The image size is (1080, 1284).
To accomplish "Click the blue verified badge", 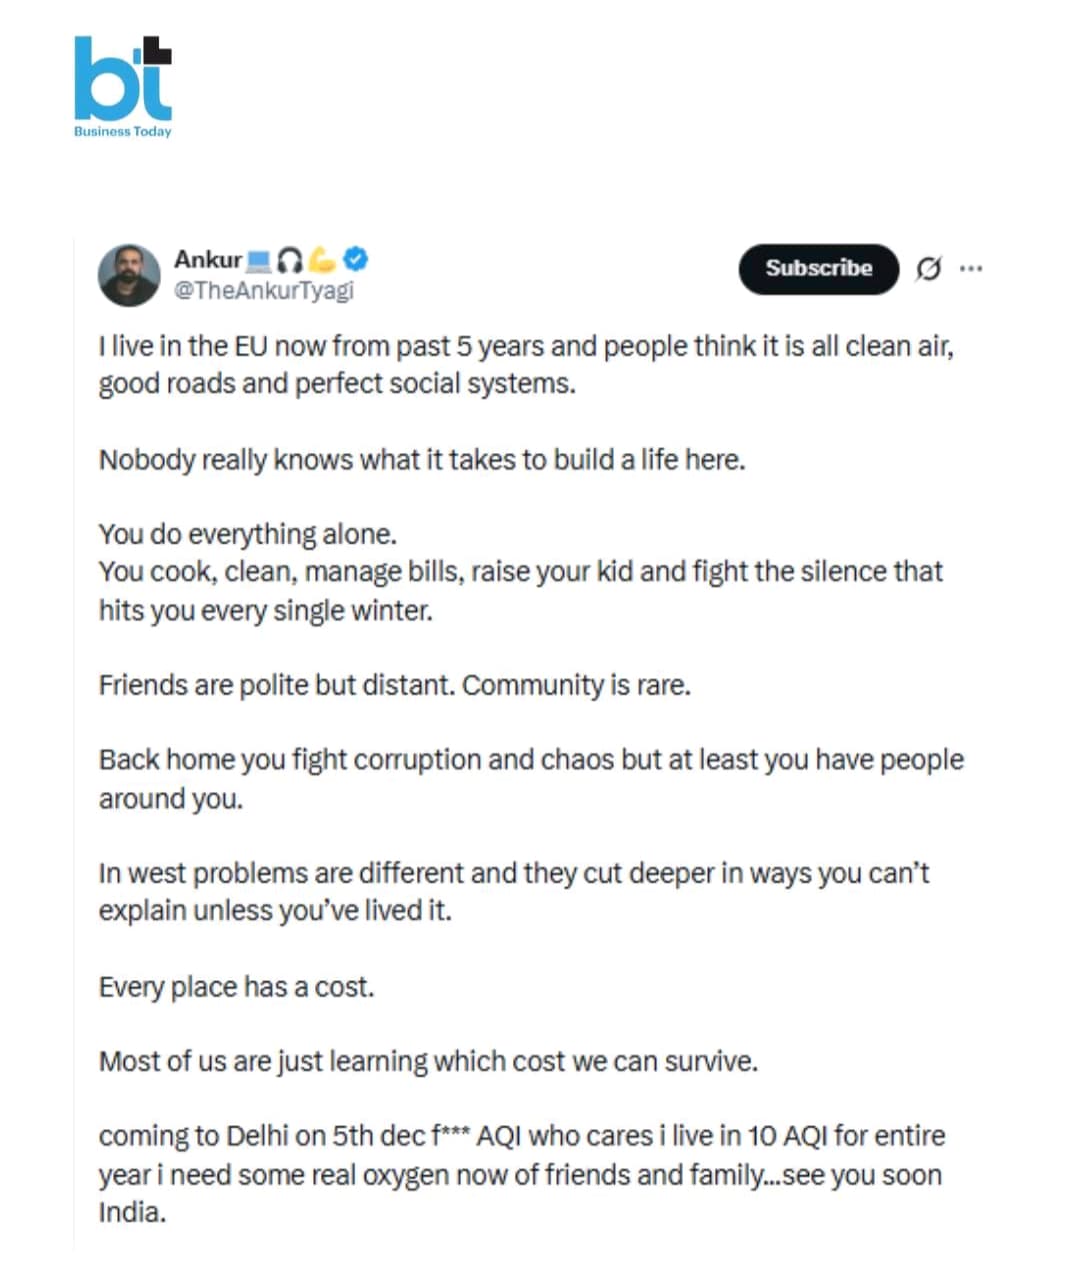I will pos(356,259).
